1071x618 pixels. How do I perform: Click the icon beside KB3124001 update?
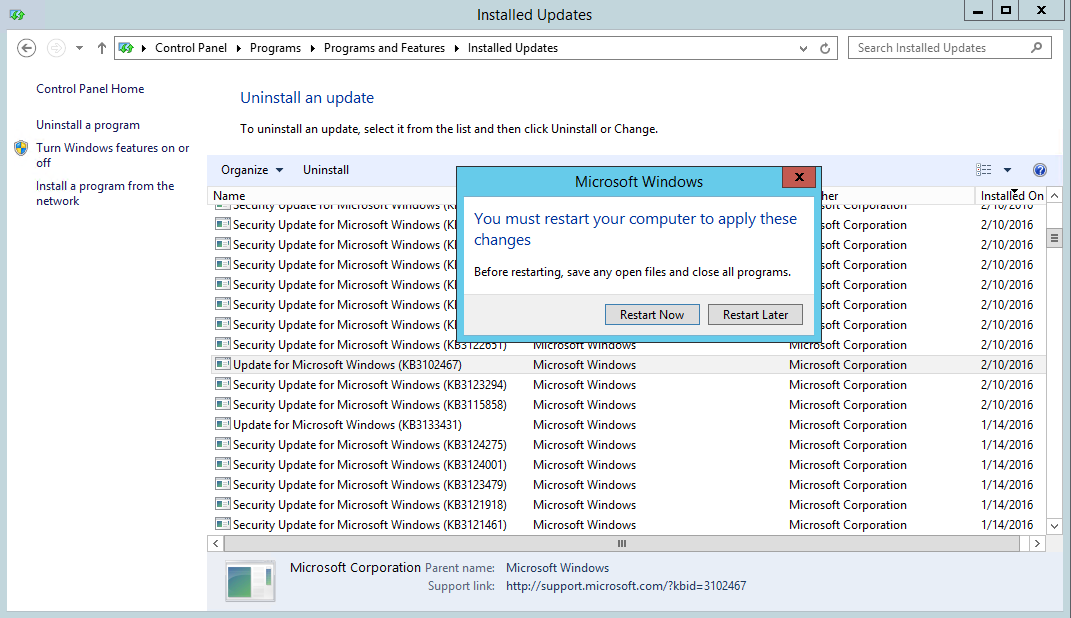223,464
